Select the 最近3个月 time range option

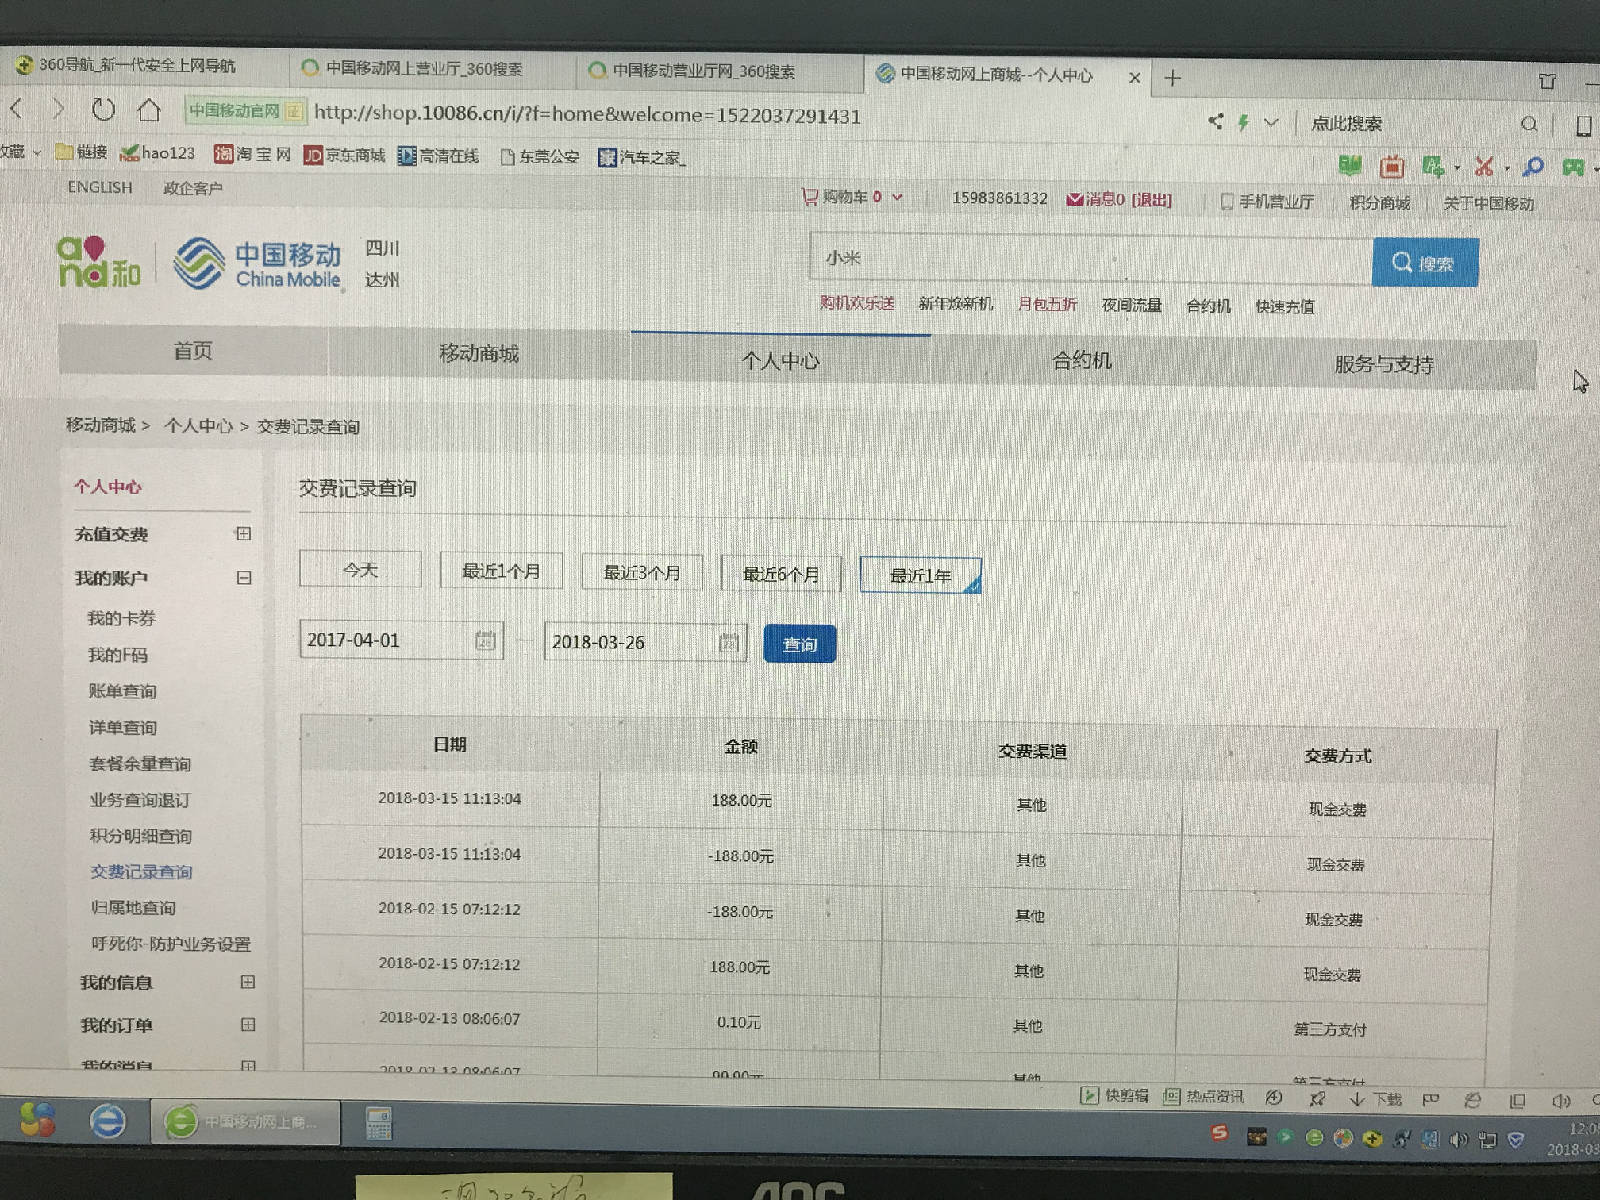tap(642, 573)
